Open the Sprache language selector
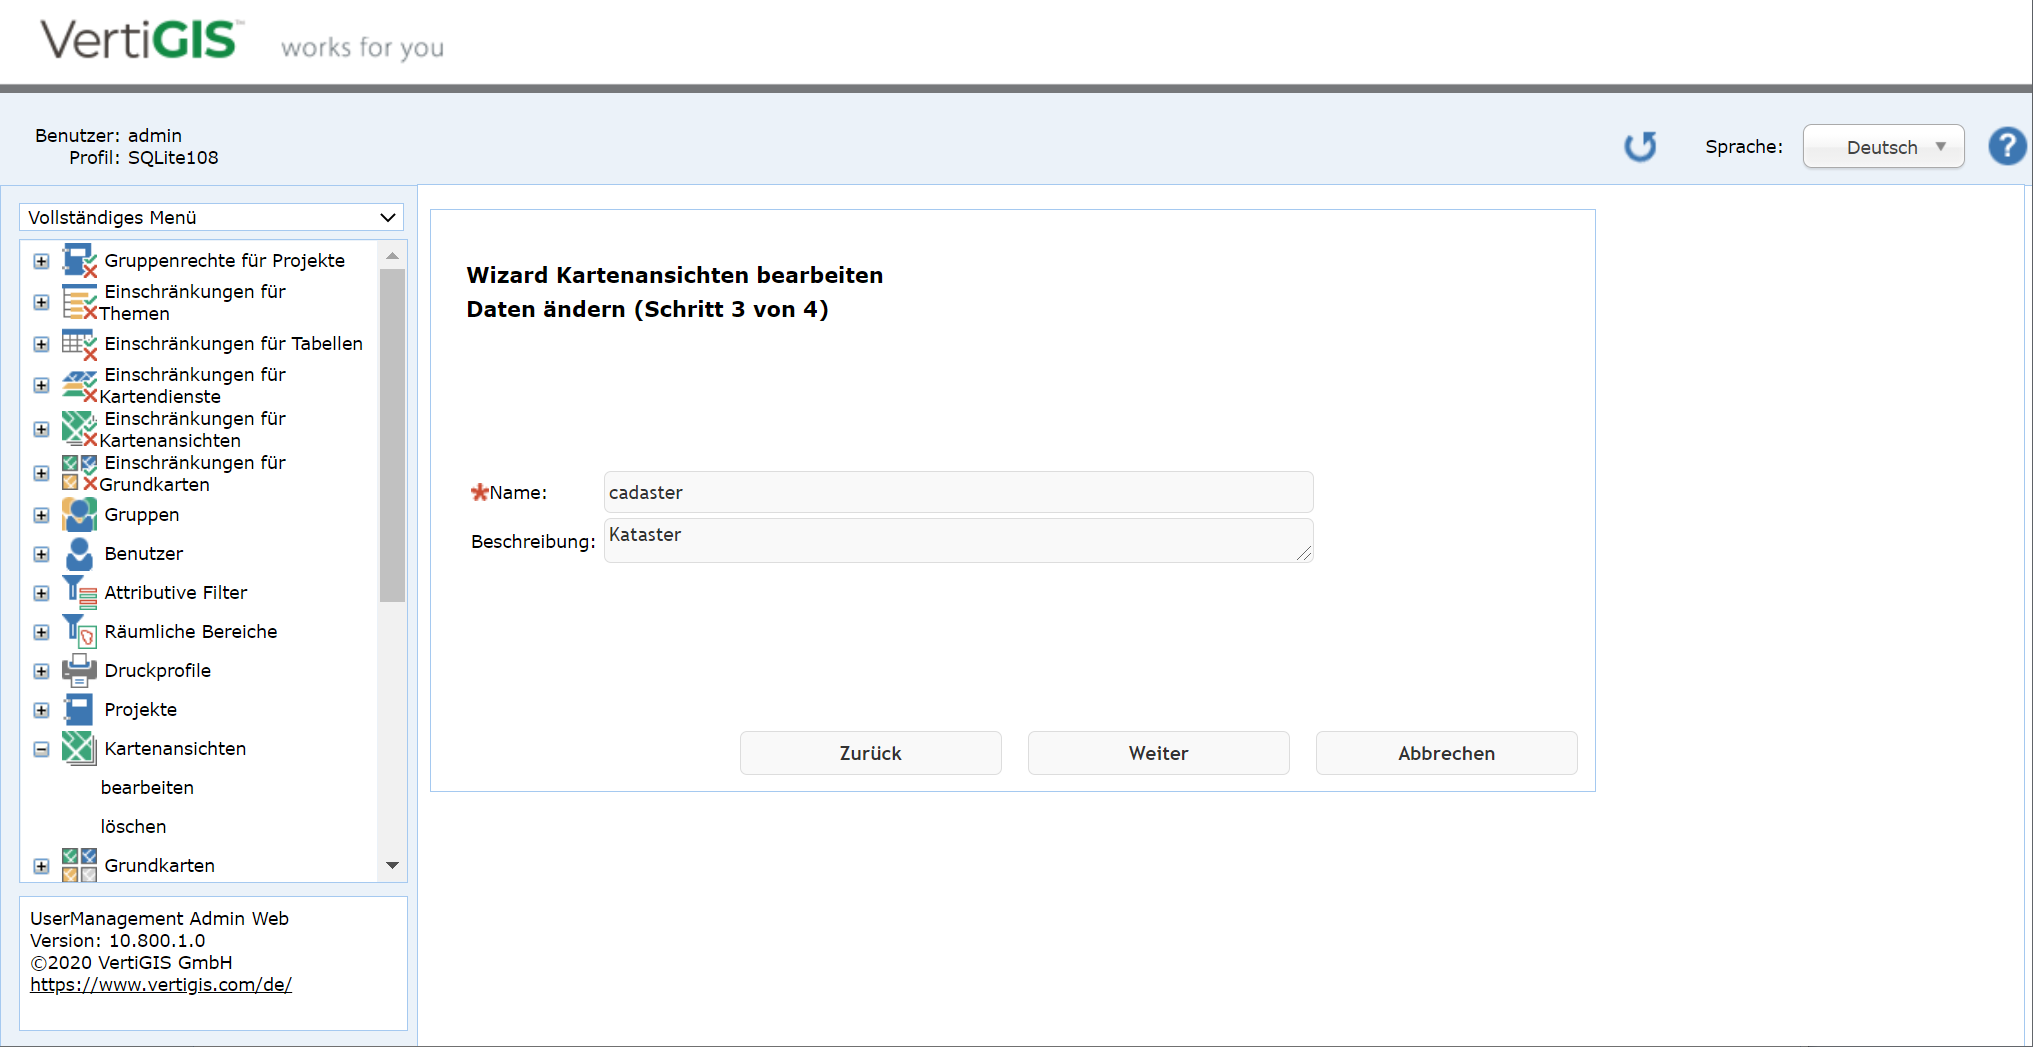 [1882, 146]
